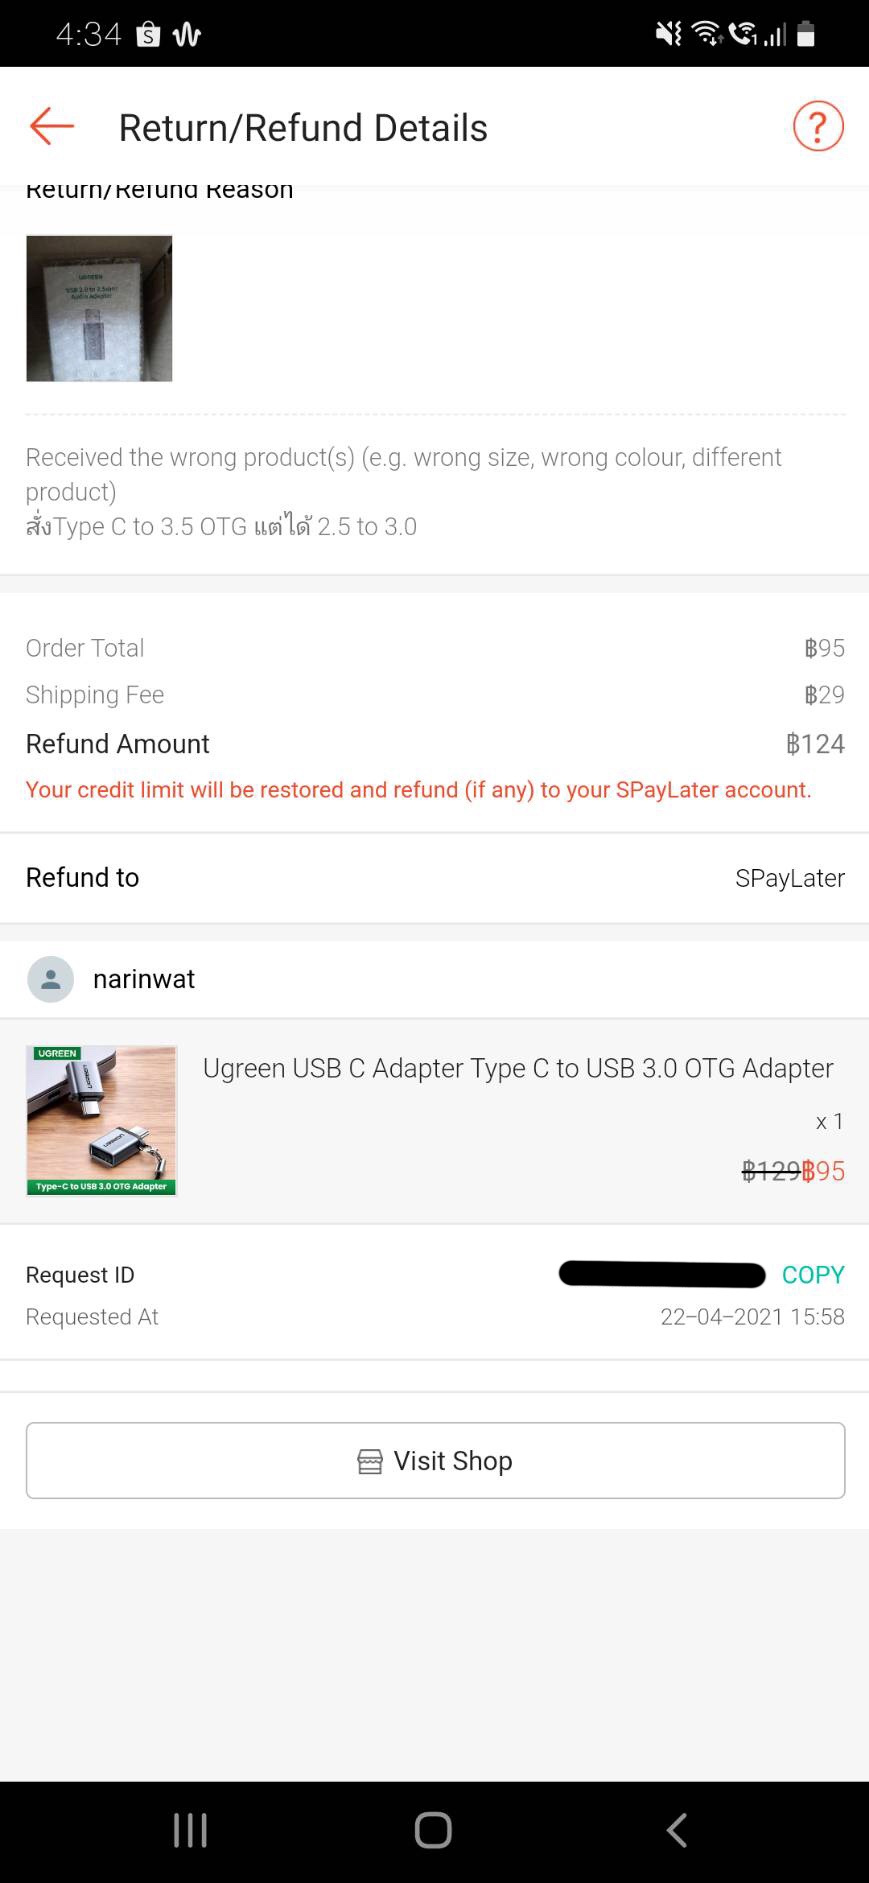Viewport: 869px width, 1883px height.
Task: Tap the Android recent apps icon
Action: click(x=190, y=1830)
